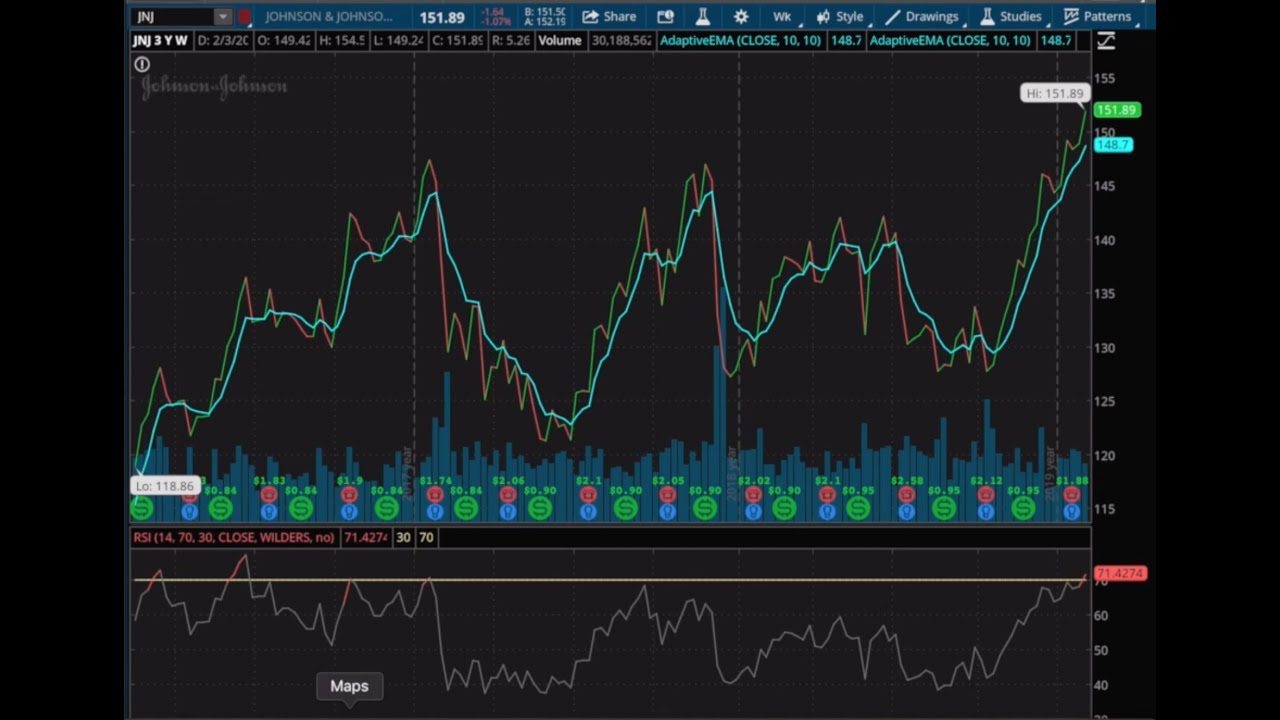1280x720 pixels.
Task: Click the JOHNSON & JOHNSO... company name
Action: tap(329, 17)
